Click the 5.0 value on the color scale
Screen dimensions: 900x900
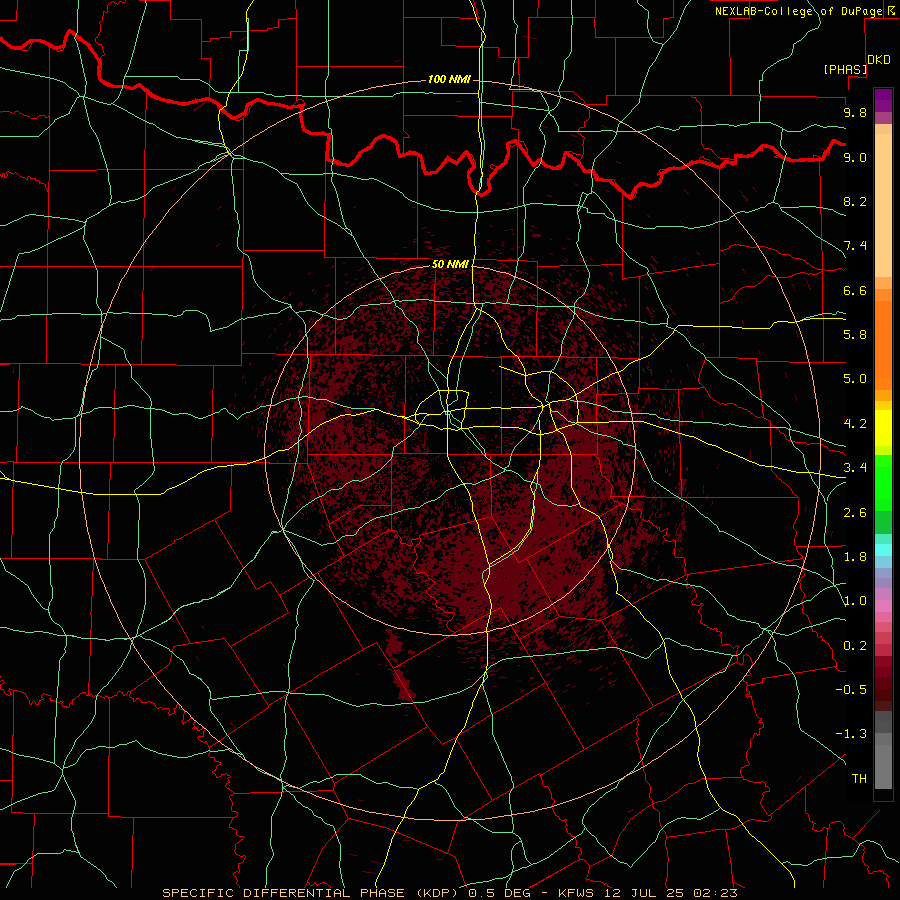855,379
